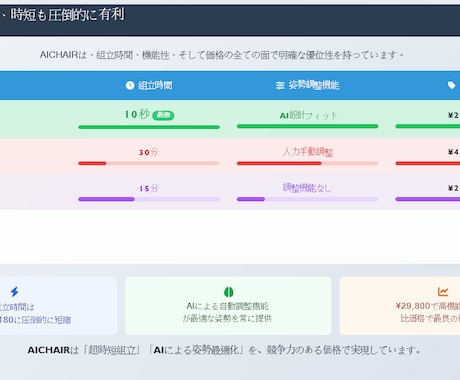Click the green badge next to 10秒
Screen dimensions: 460x380
[x=163, y=115]
